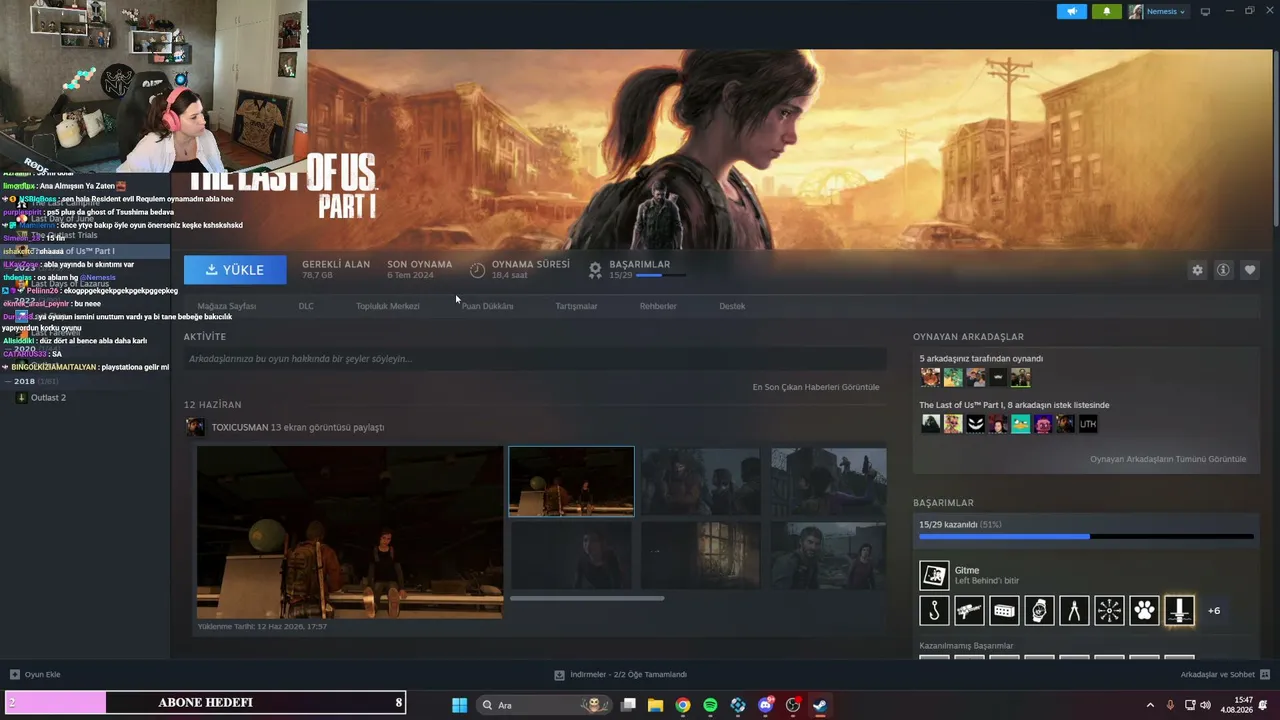Open the Gitme achievement icon
Image resolution: width=1280 pixels, height=720 pixels.
(934, 575)
